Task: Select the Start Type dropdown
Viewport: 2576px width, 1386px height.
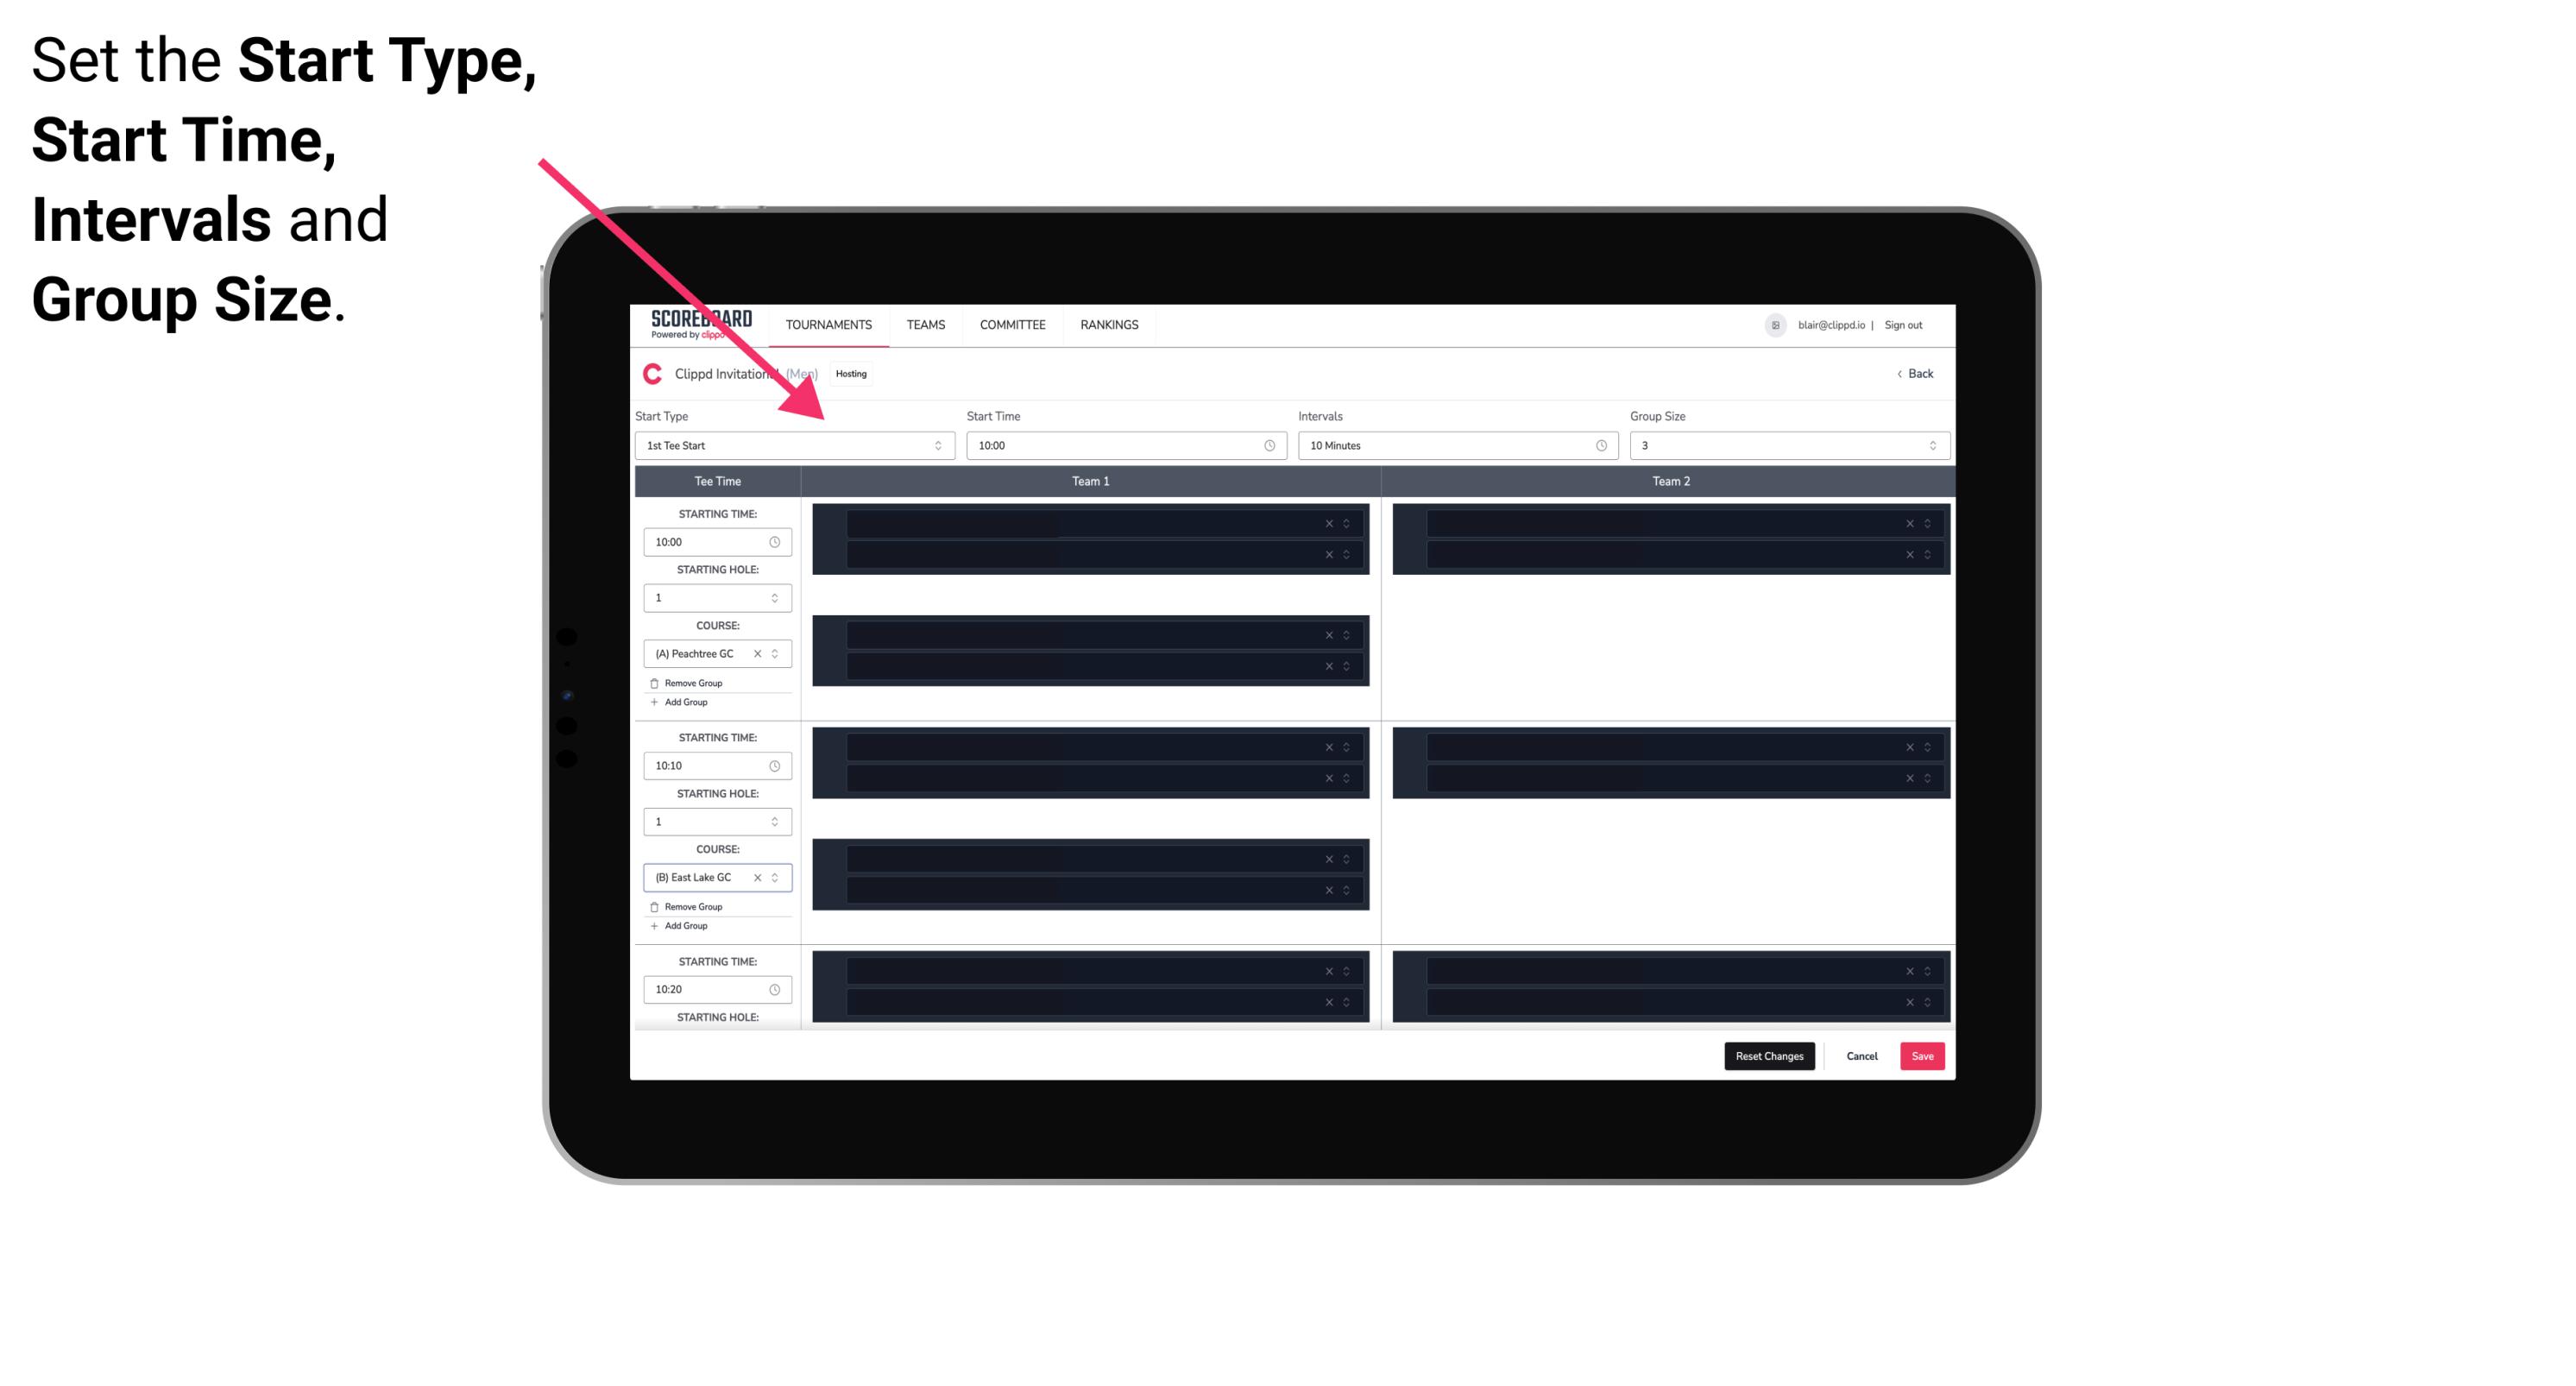Action: click(788, 445)
